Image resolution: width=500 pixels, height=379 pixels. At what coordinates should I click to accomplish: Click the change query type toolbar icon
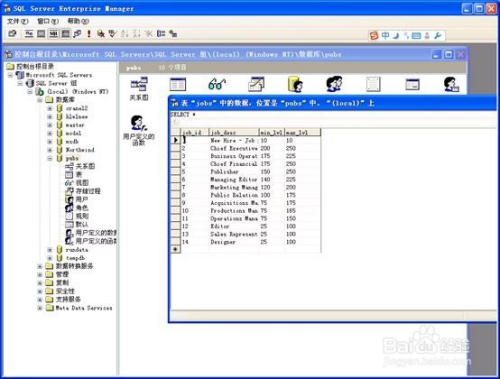tap(77, 34)
